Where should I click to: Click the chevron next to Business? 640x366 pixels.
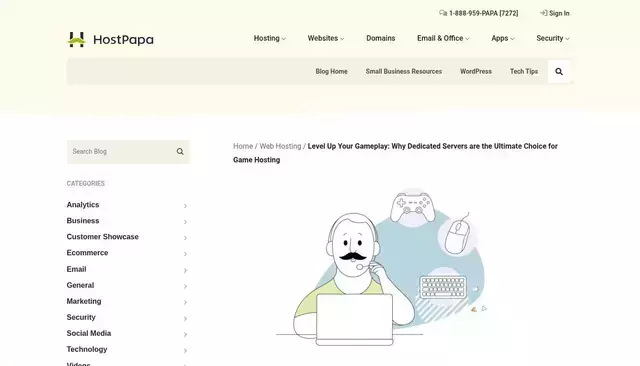click(185, 222)
